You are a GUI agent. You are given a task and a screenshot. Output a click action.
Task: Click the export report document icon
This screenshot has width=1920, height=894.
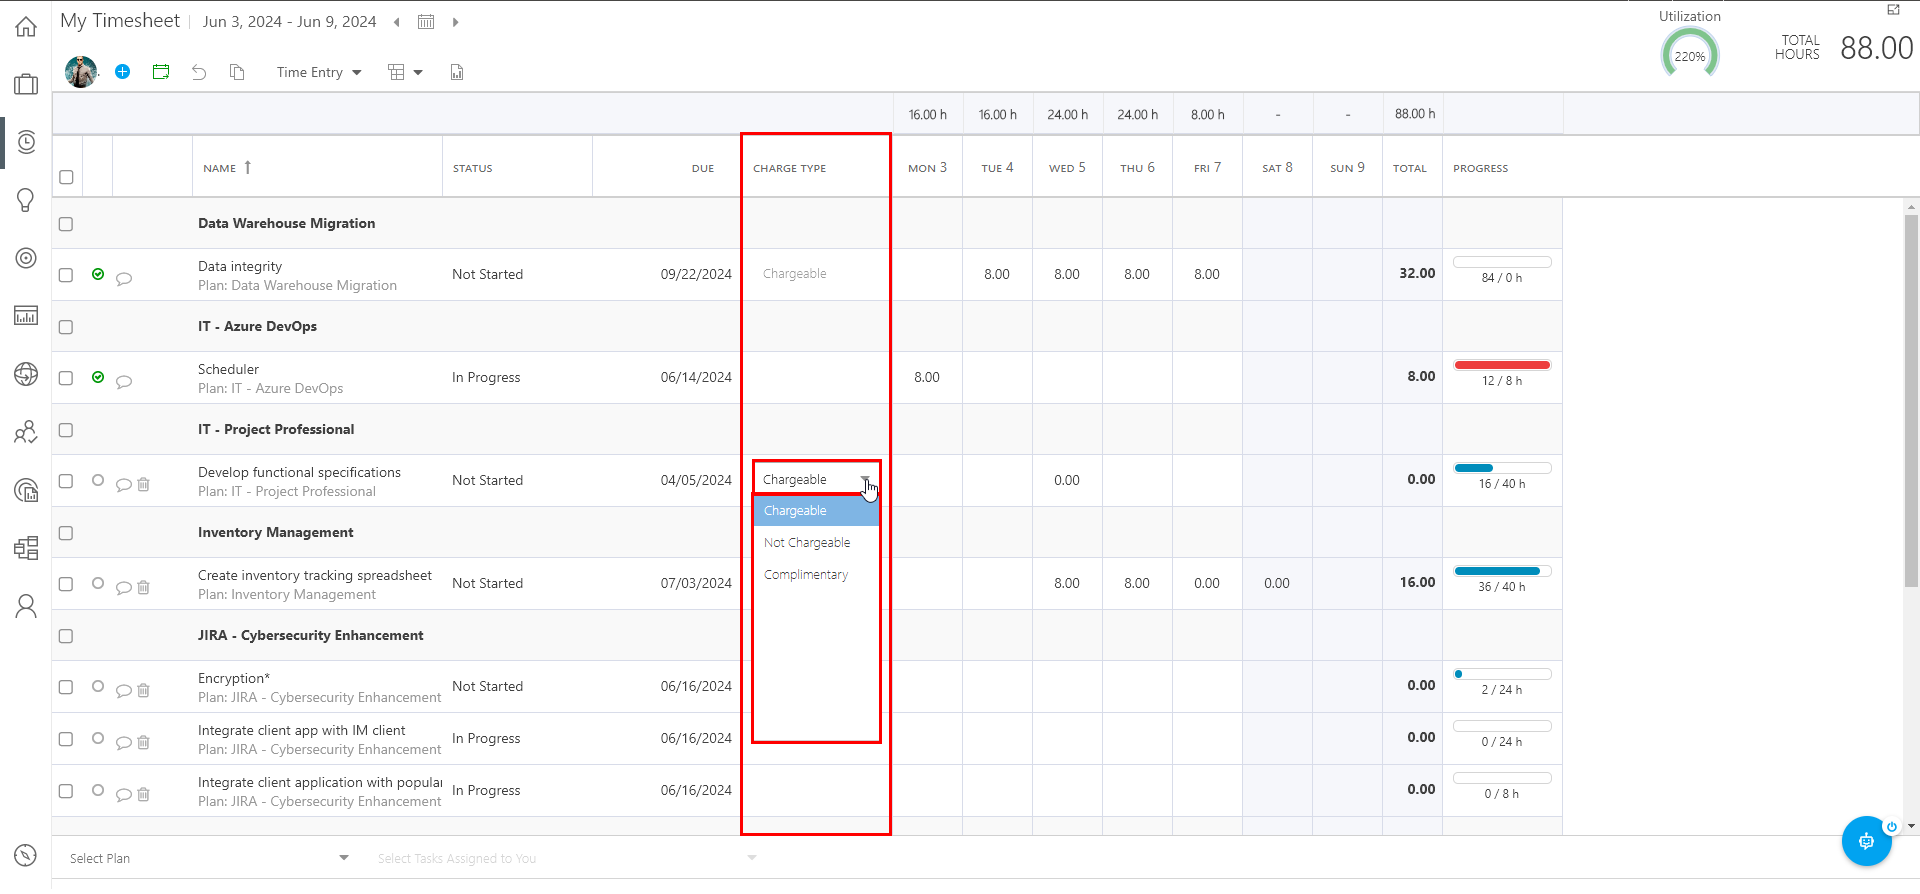point(457,72)
